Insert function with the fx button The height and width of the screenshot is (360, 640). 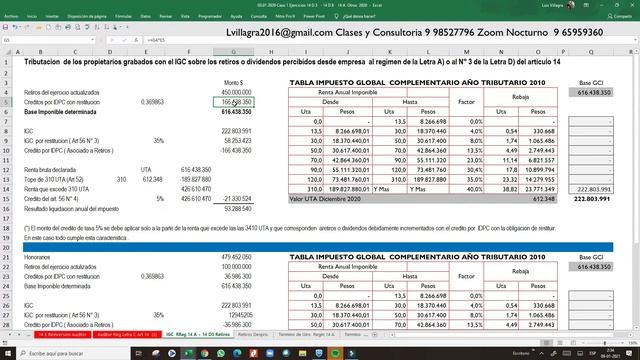(x=136, y=40)
